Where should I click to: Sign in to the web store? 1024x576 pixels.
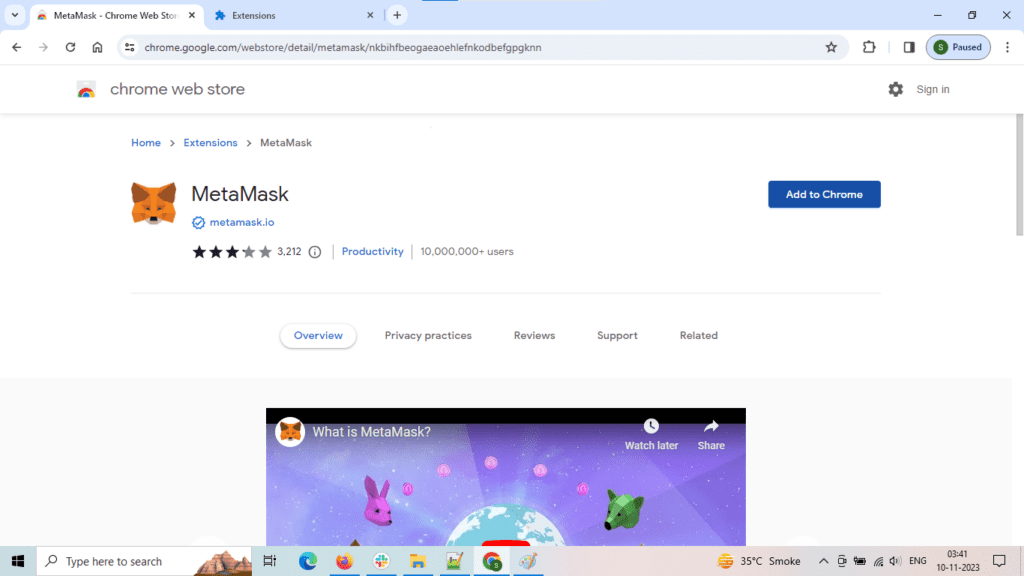[x=933, y=89]
